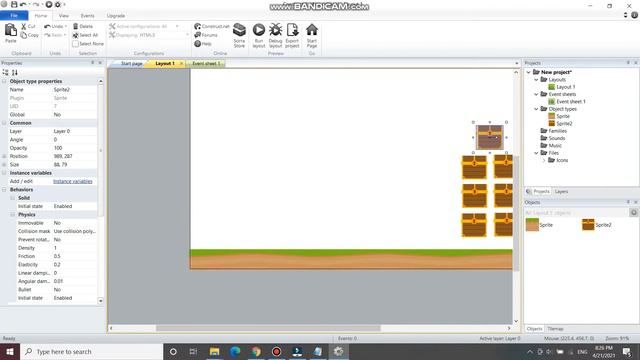Go to Start Page via home icon
640x360 pixels.
[312, 36]
